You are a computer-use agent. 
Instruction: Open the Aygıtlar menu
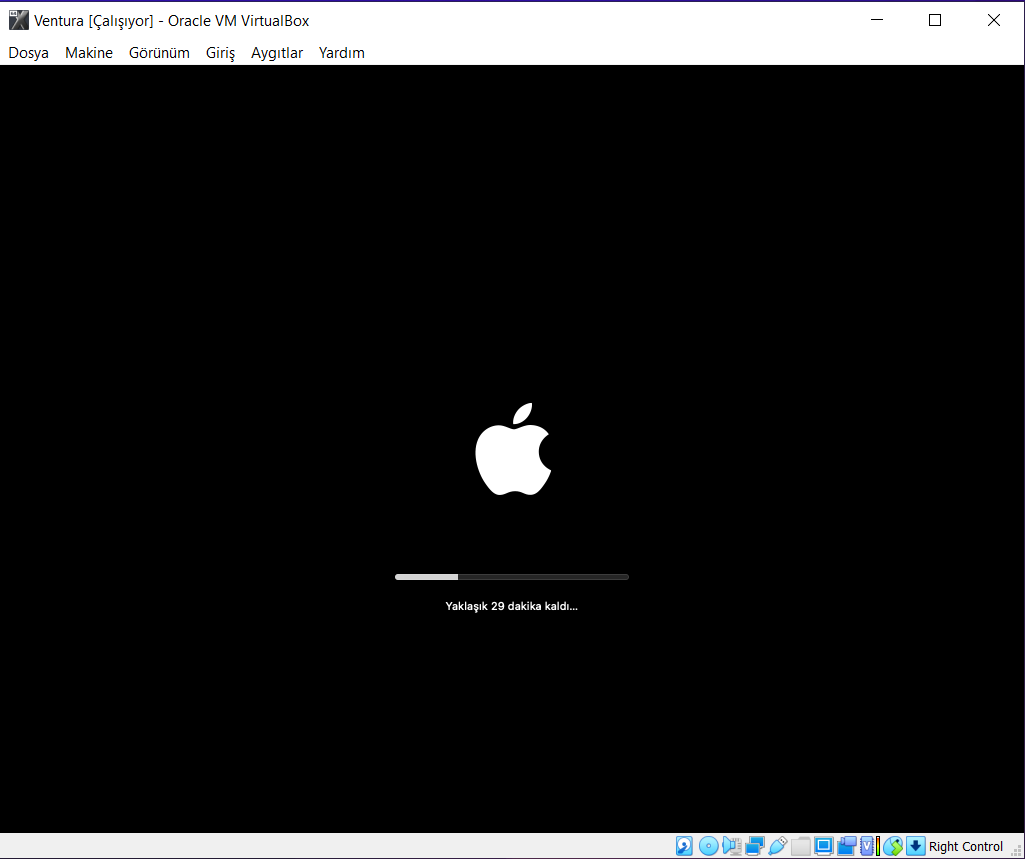click(x=276, y=53)
